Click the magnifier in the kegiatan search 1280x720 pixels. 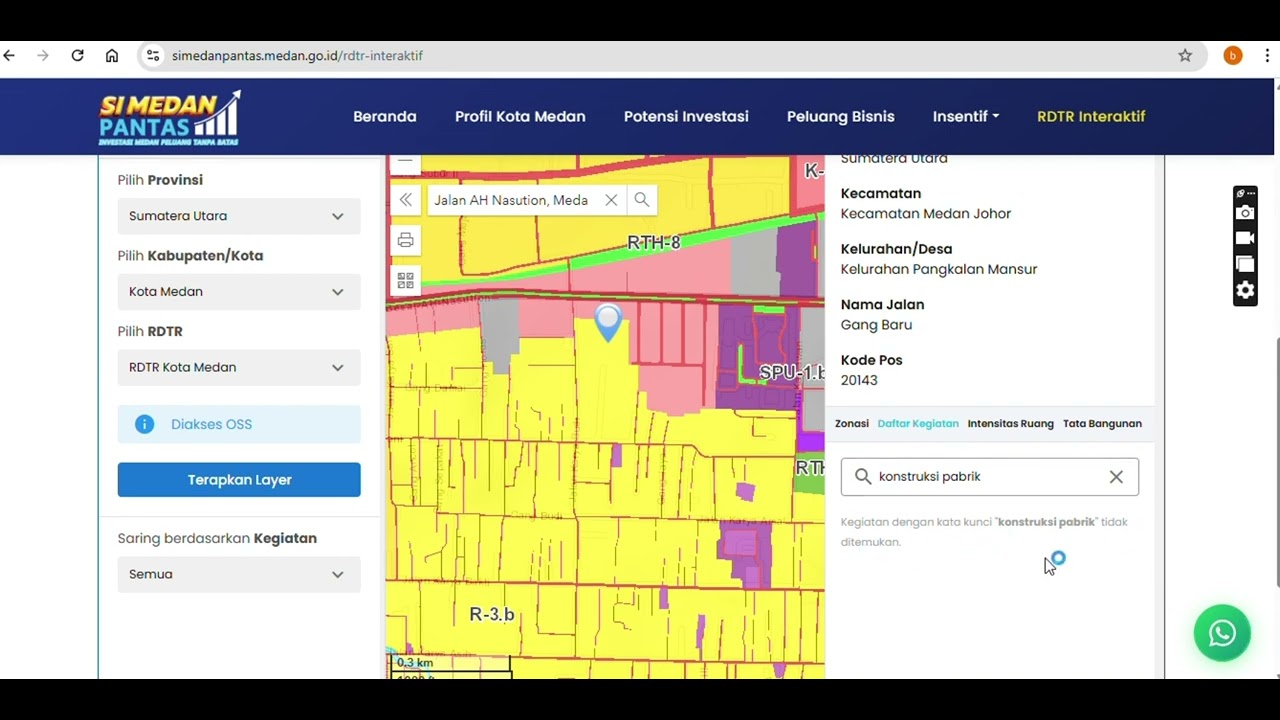pos(863,477)
